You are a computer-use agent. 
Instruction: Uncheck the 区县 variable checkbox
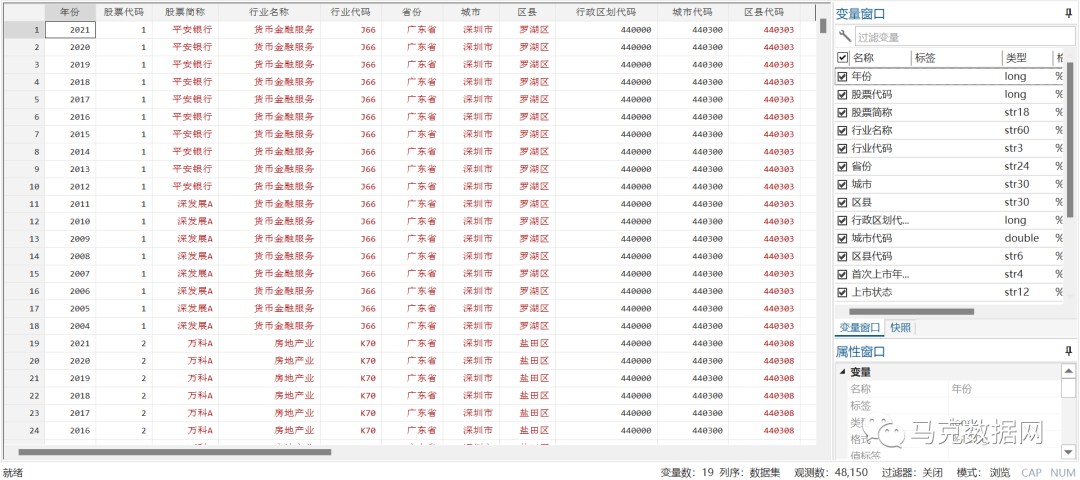pos(842,202)
